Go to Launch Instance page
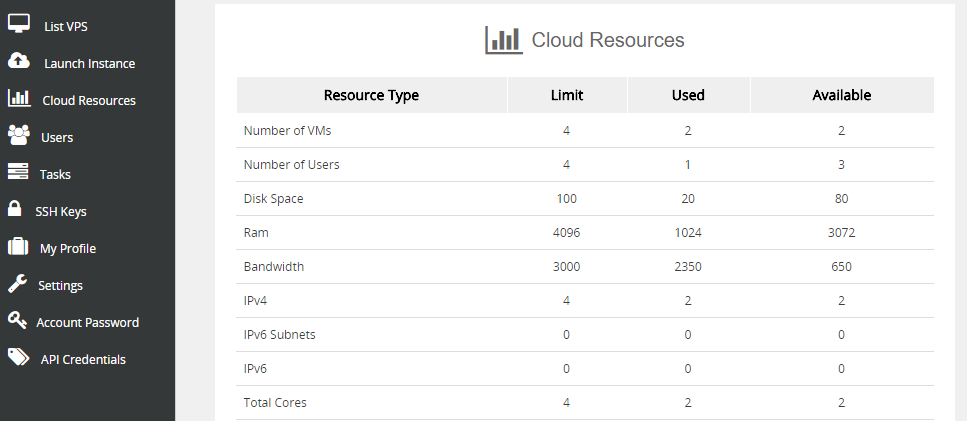Screen dimensions: 967x421 89,63
